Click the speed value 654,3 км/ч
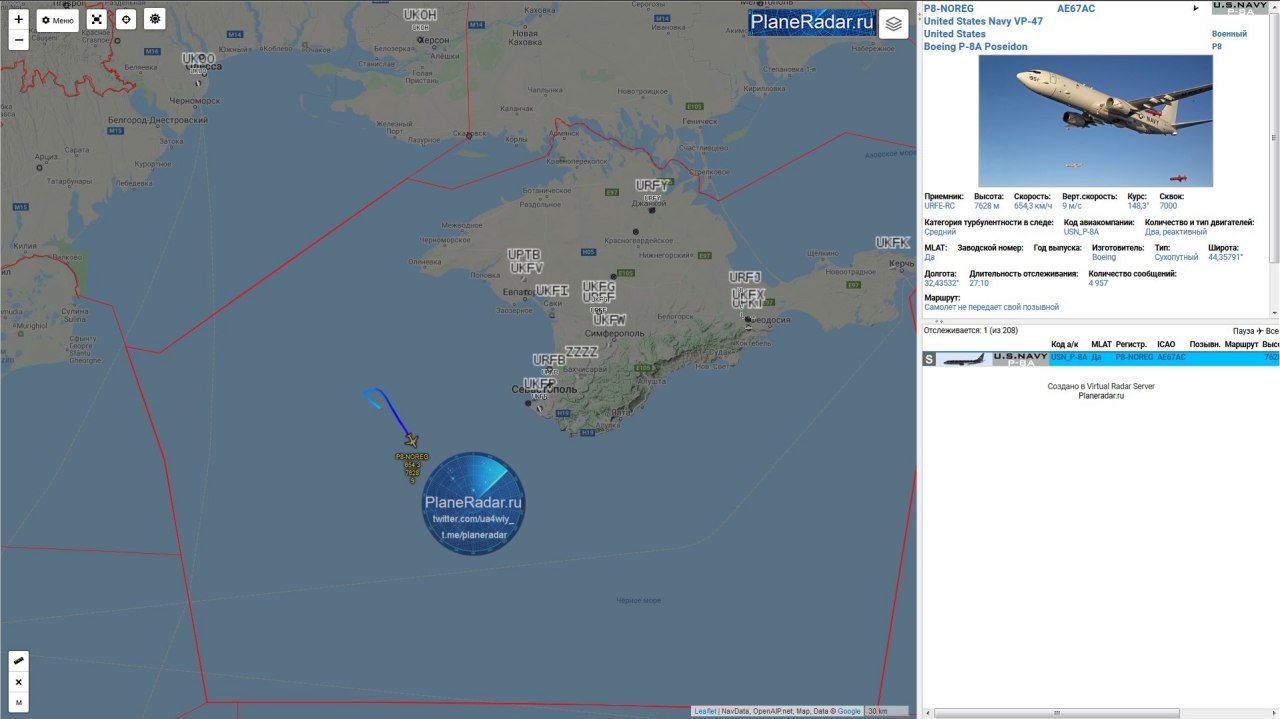Image resolution: width=1280 pixels, height=719 pixels. coord(1034,205)
